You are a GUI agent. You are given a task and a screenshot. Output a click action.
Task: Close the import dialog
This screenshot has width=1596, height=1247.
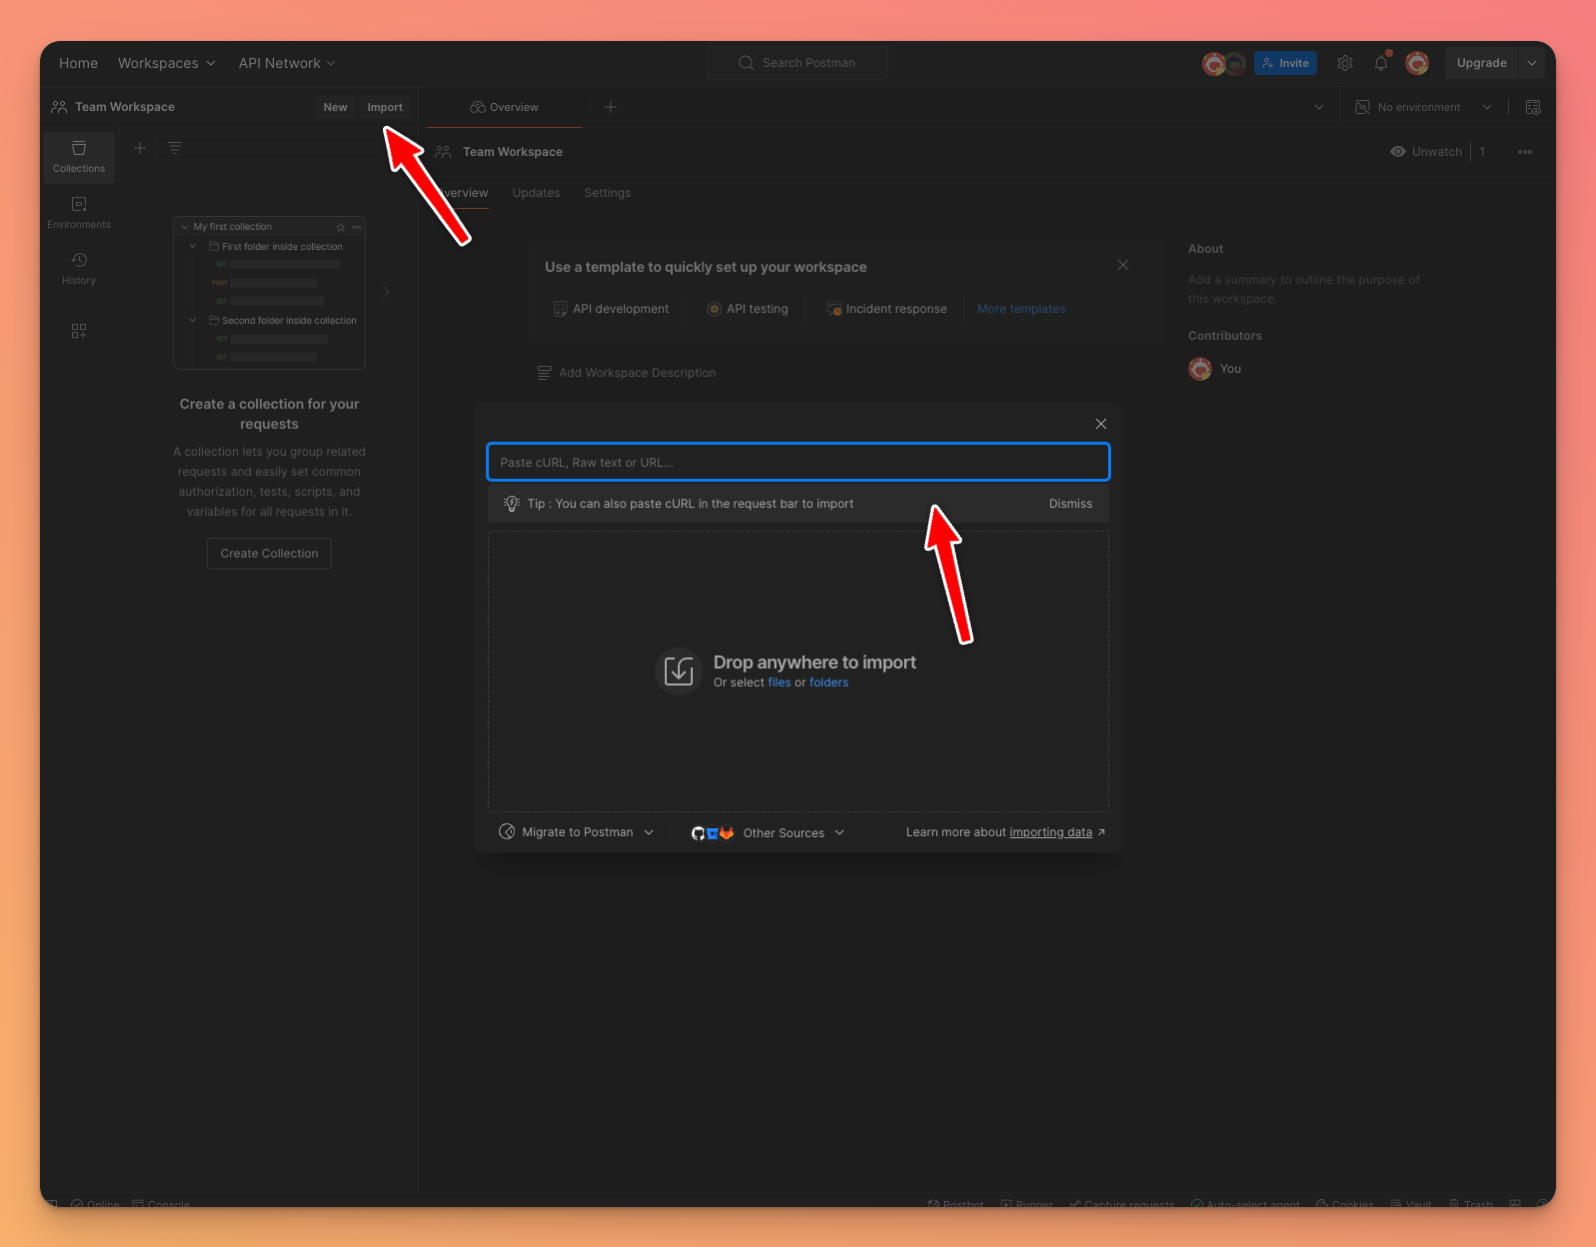point(1100,424)
